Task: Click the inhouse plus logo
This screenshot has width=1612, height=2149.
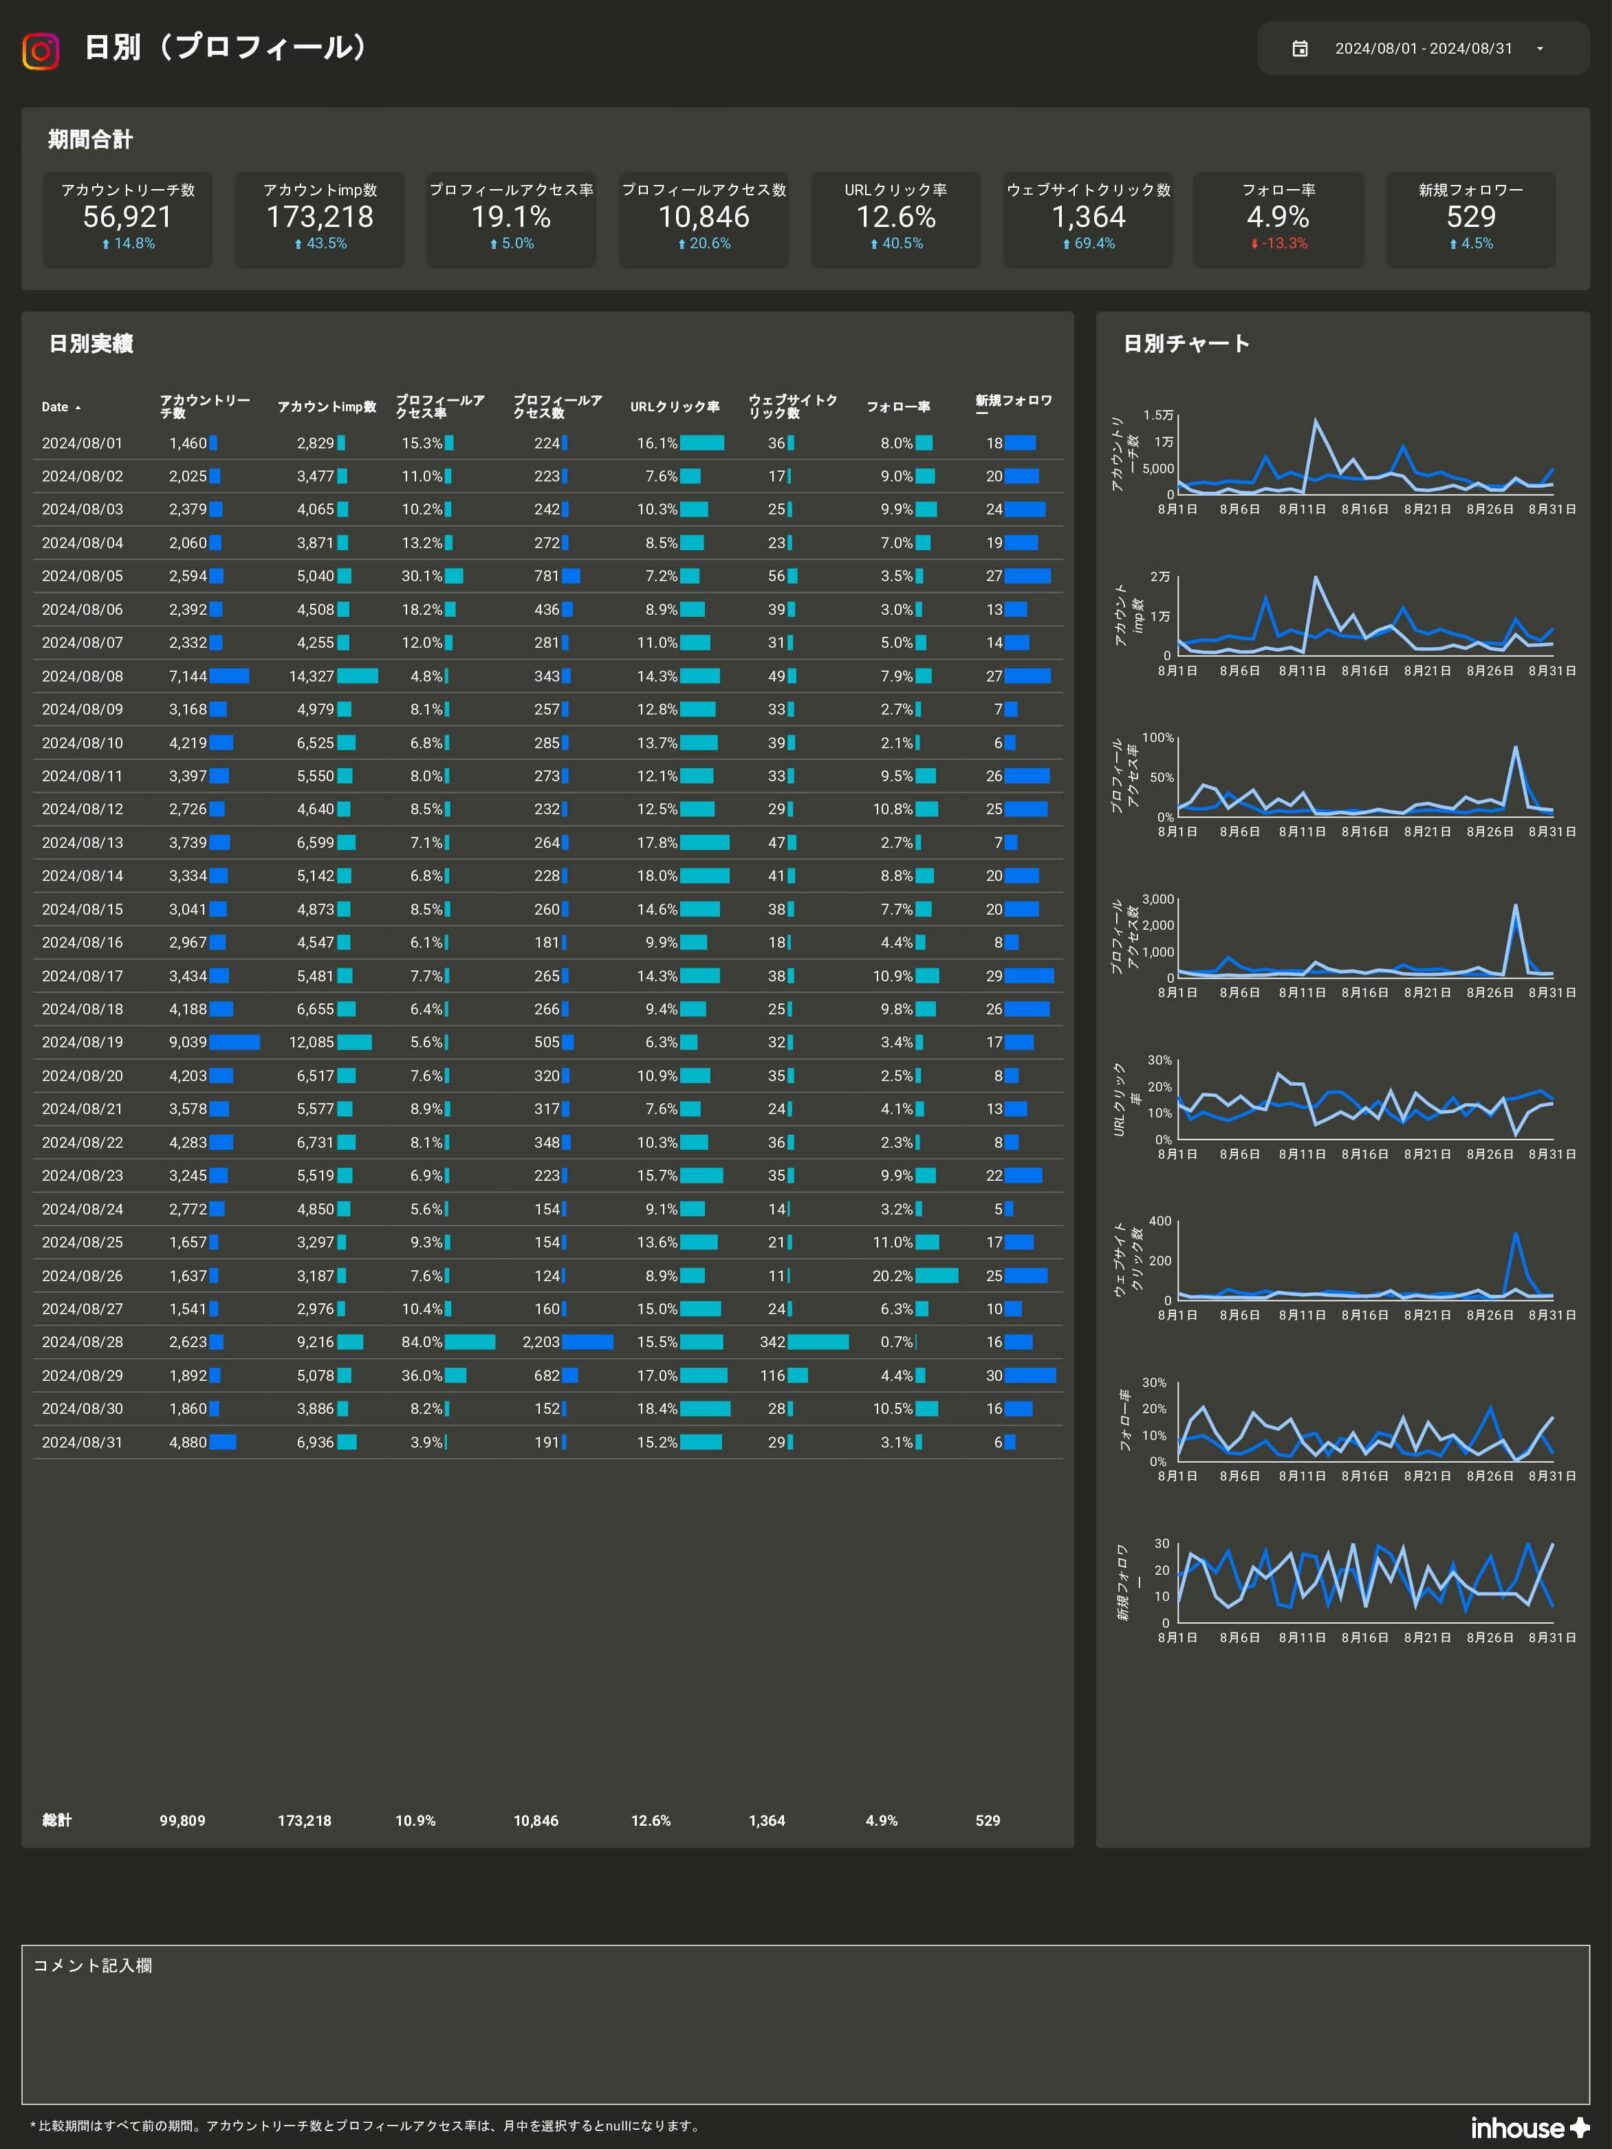Action: (1529, 2128)
